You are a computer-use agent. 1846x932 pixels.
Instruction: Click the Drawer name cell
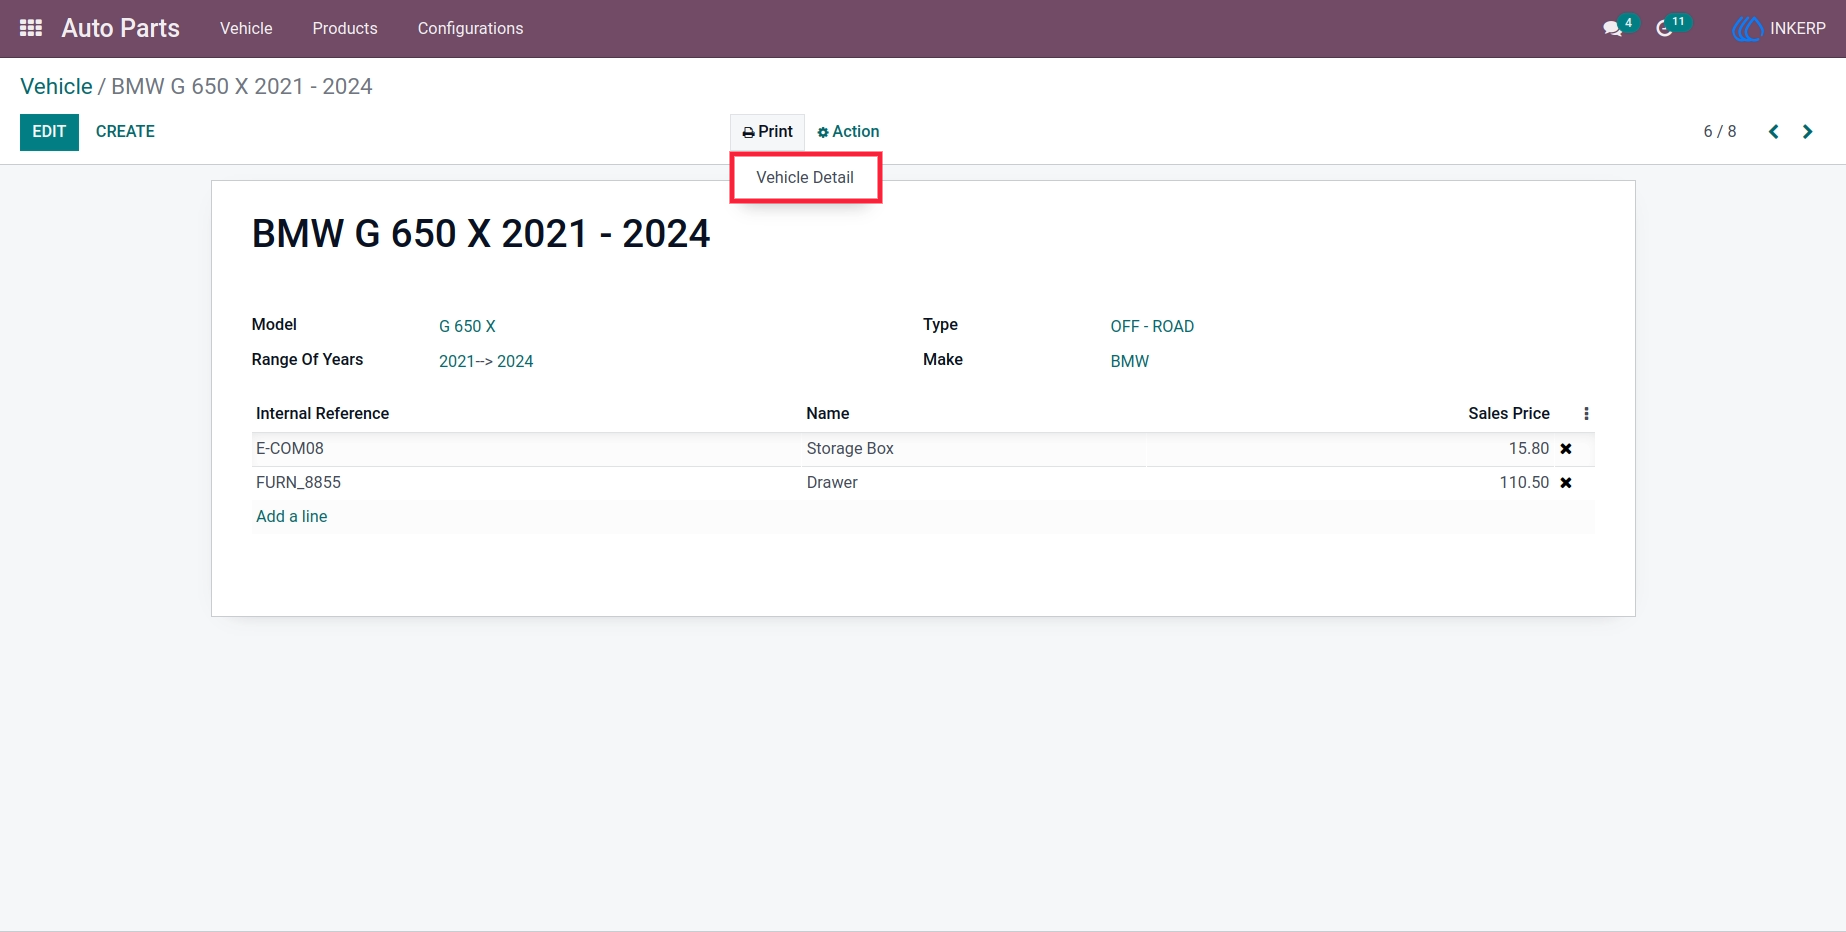tap(832, 483)
